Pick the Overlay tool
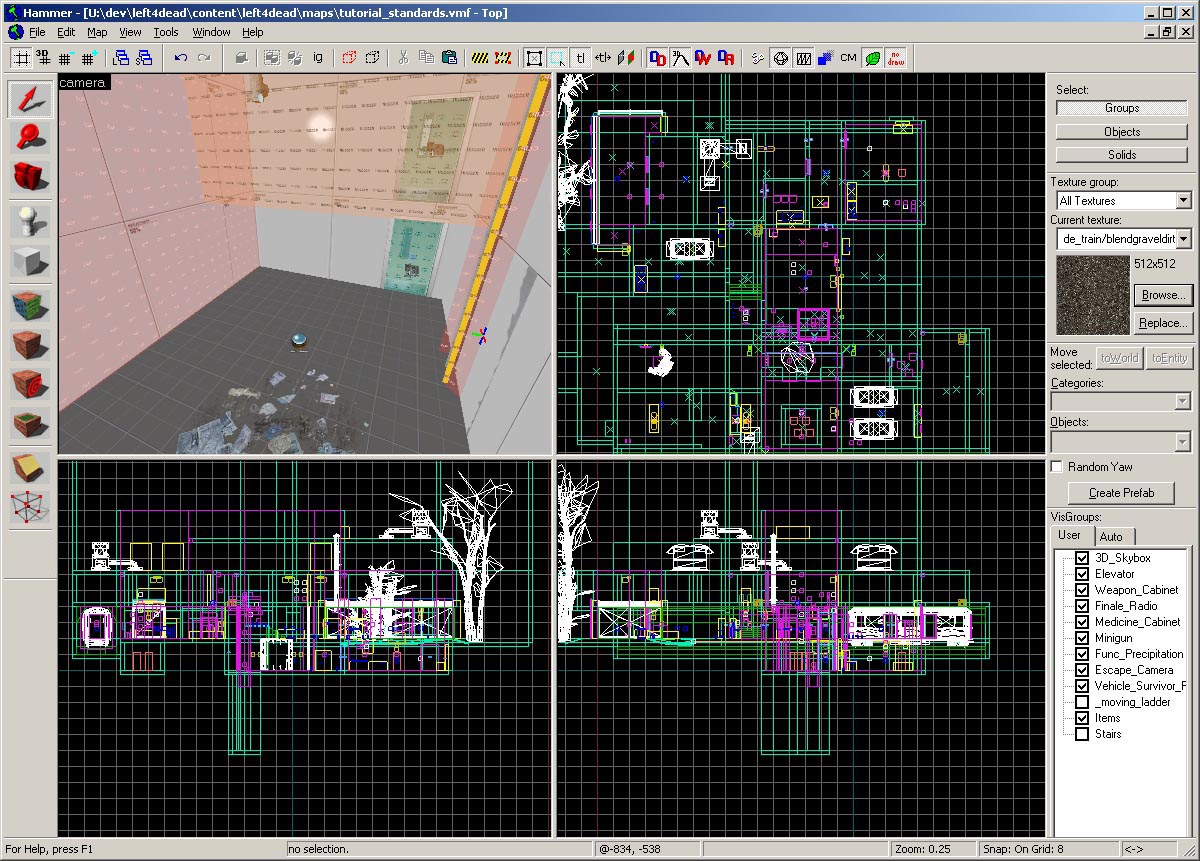This screenshot has height=861, width=1200. 30,424
